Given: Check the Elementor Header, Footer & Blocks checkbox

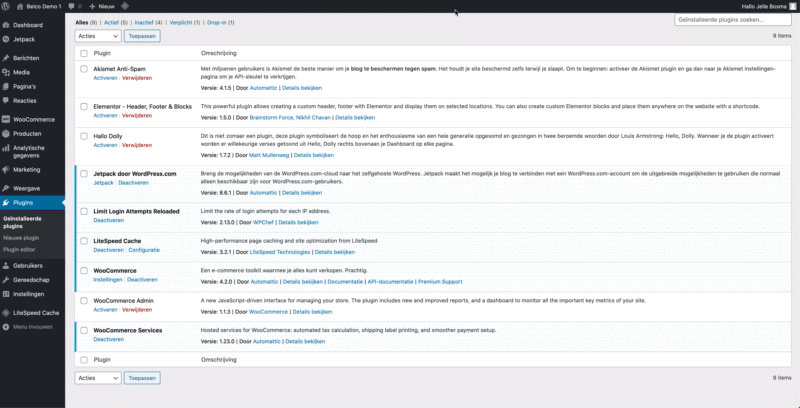Looking at the screenshot, I should (84, 107).
